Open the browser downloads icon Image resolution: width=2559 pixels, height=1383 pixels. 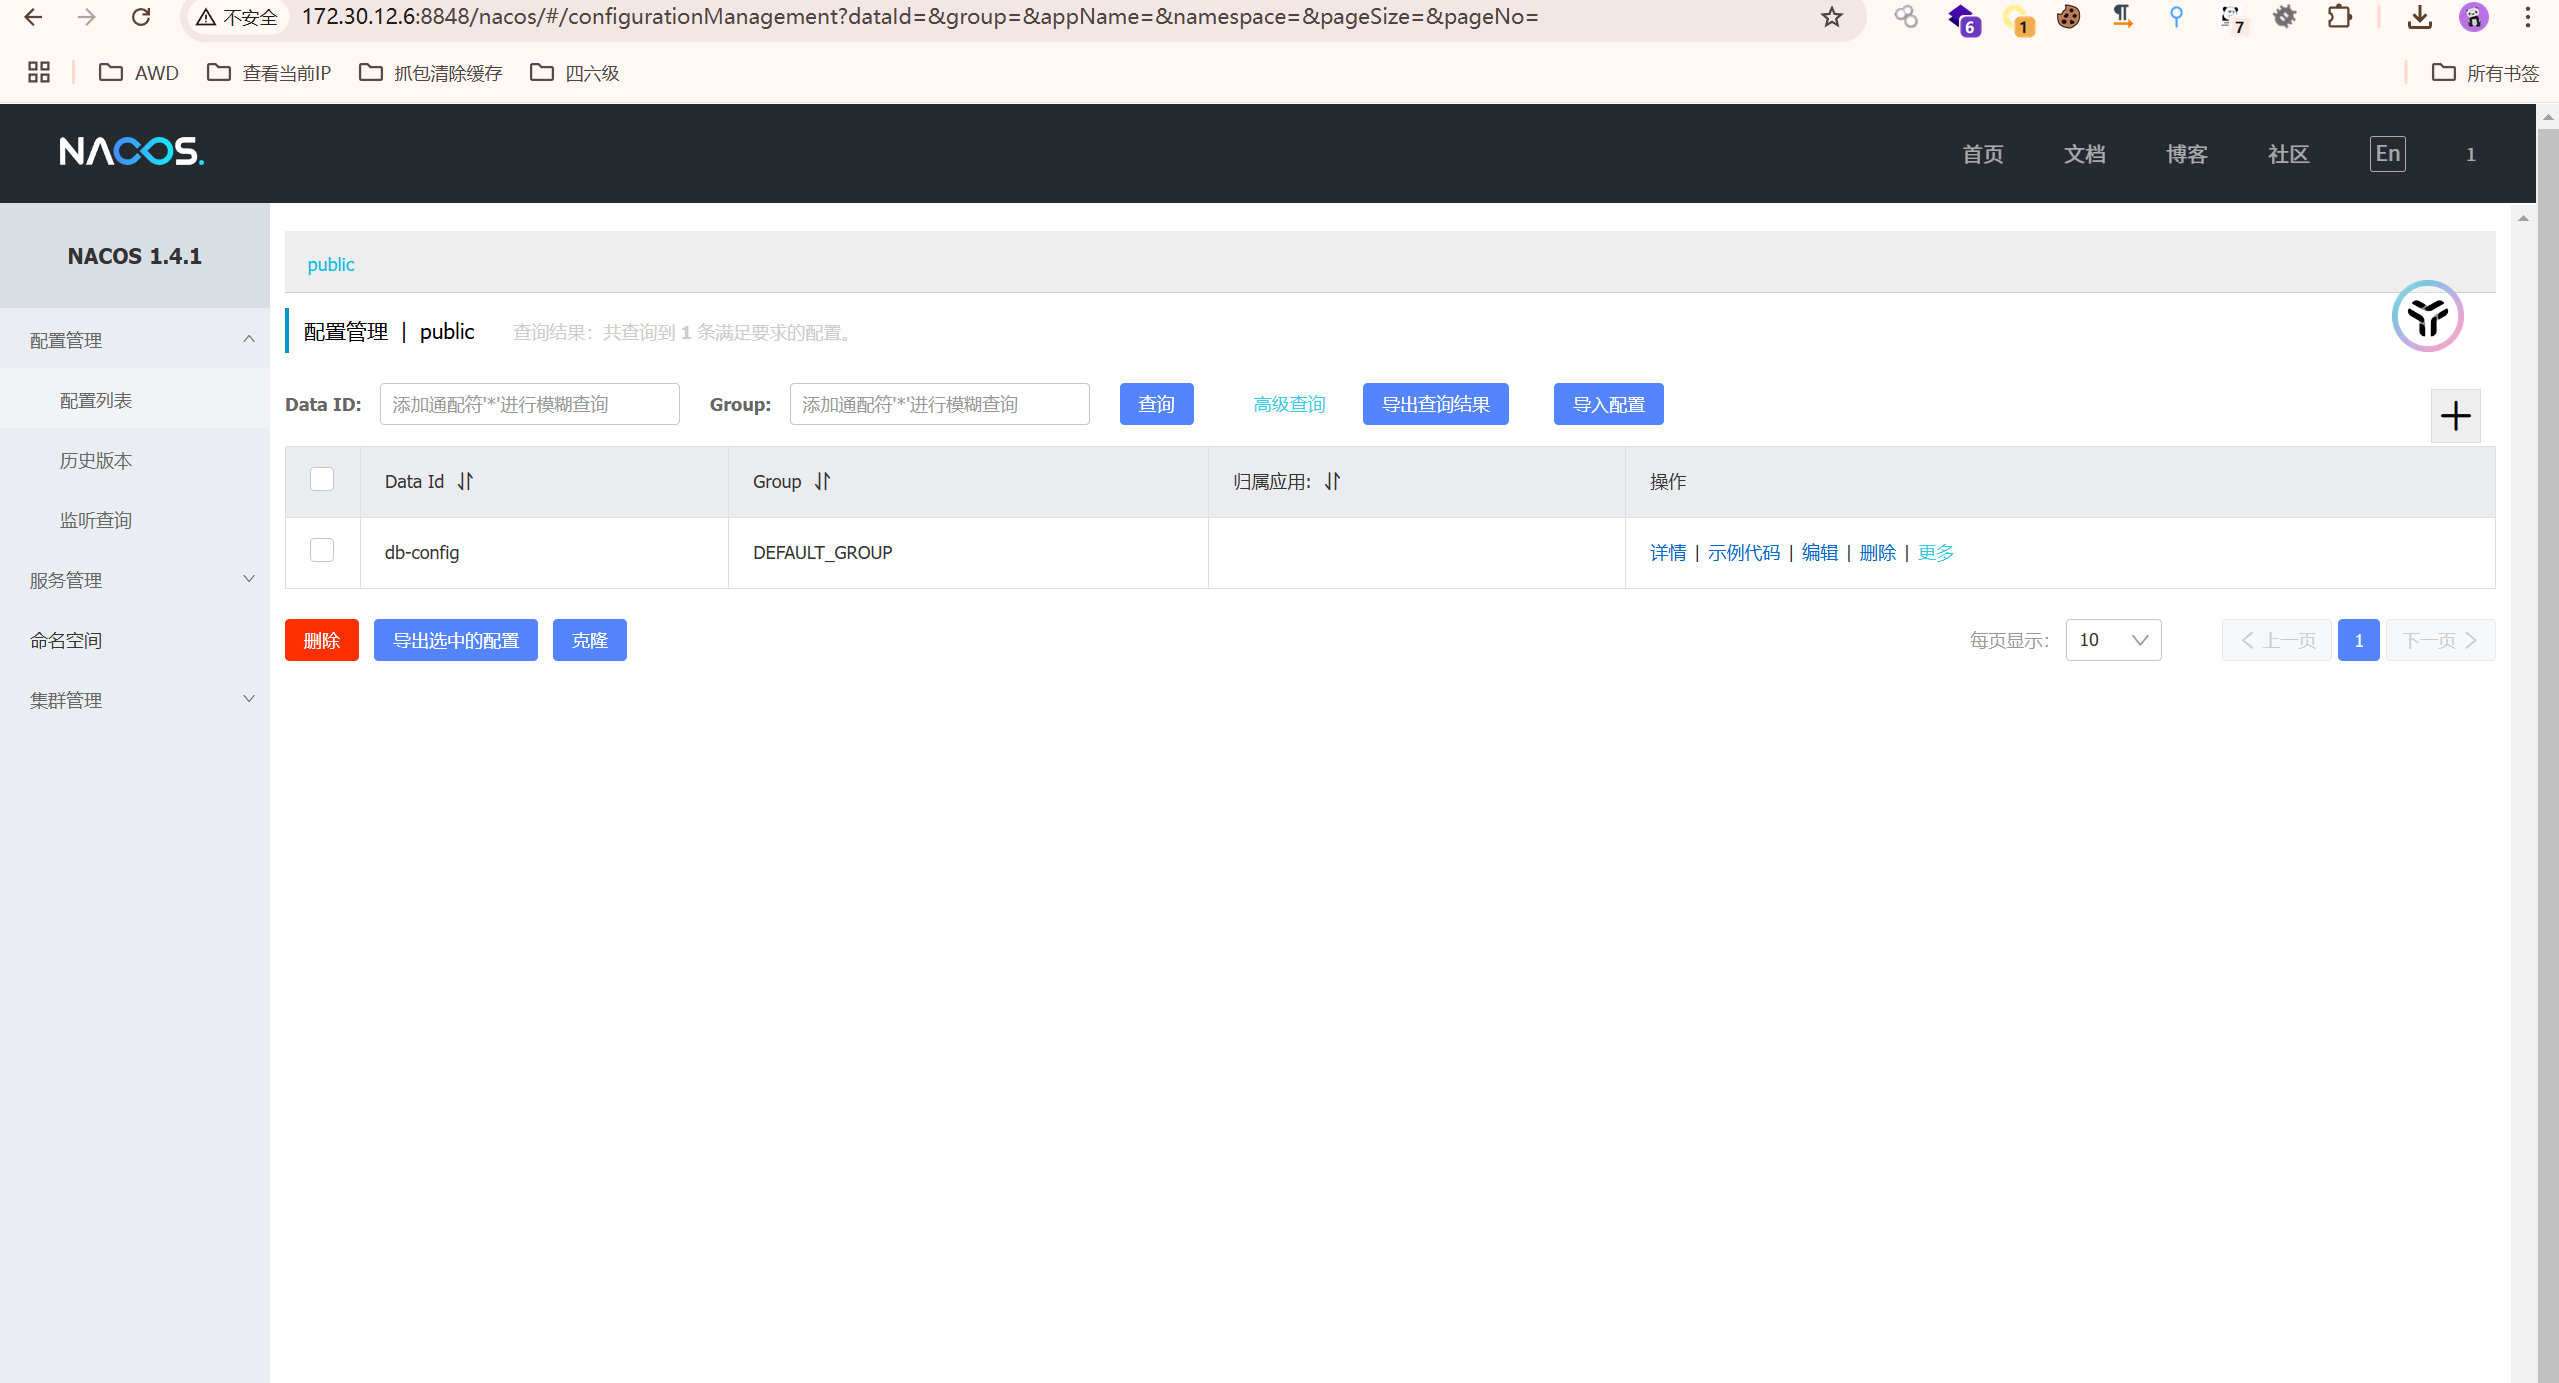coord(2419,17)
